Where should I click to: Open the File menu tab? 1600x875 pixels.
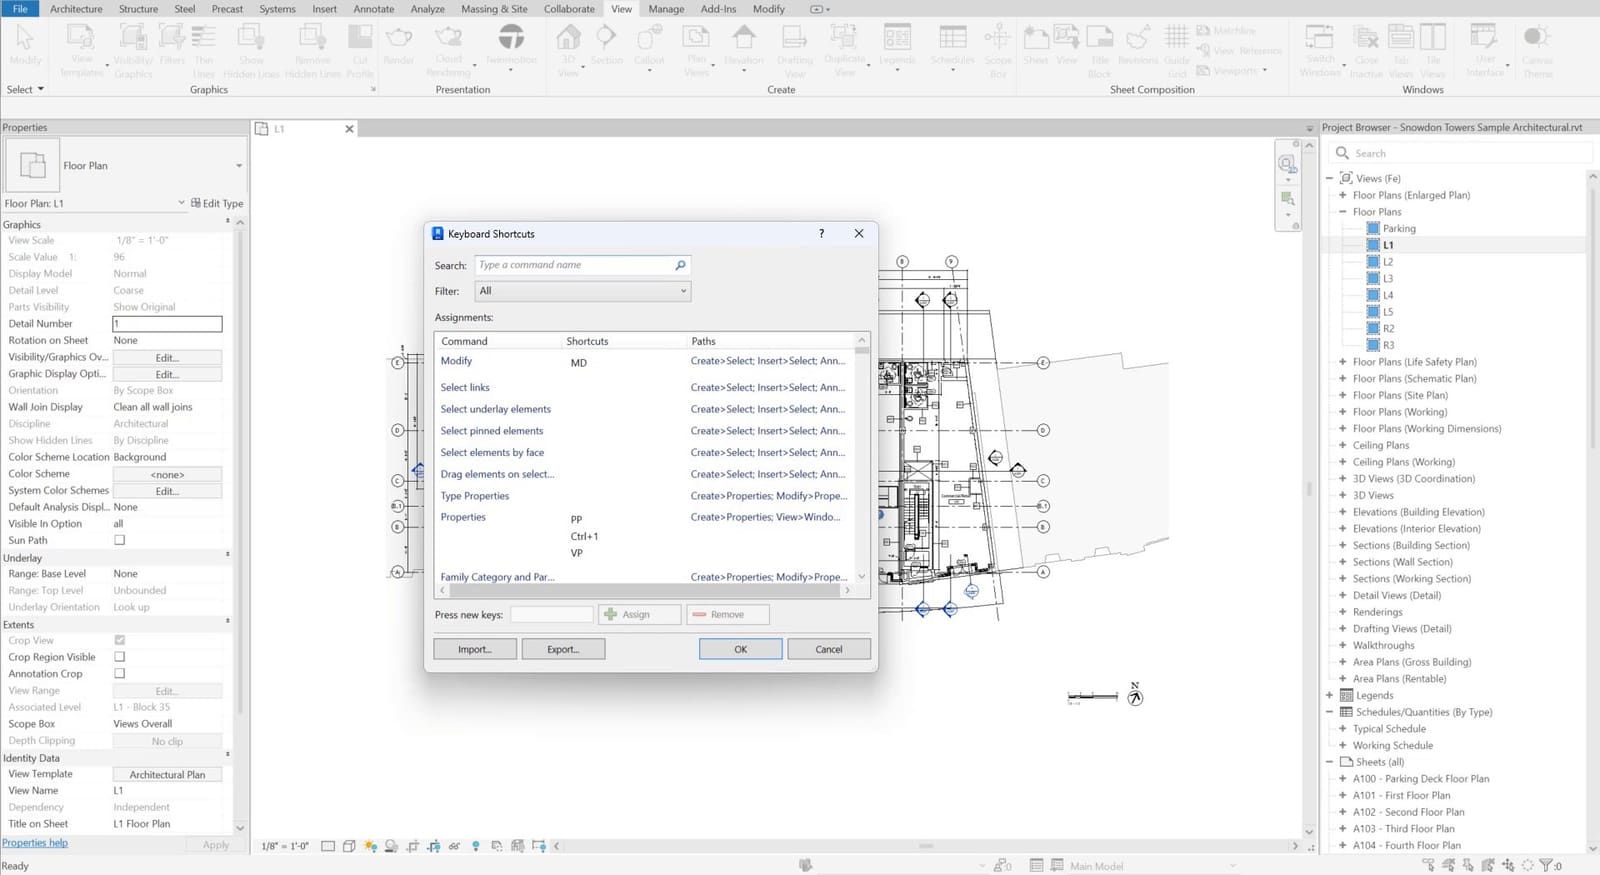coord(20,9)
